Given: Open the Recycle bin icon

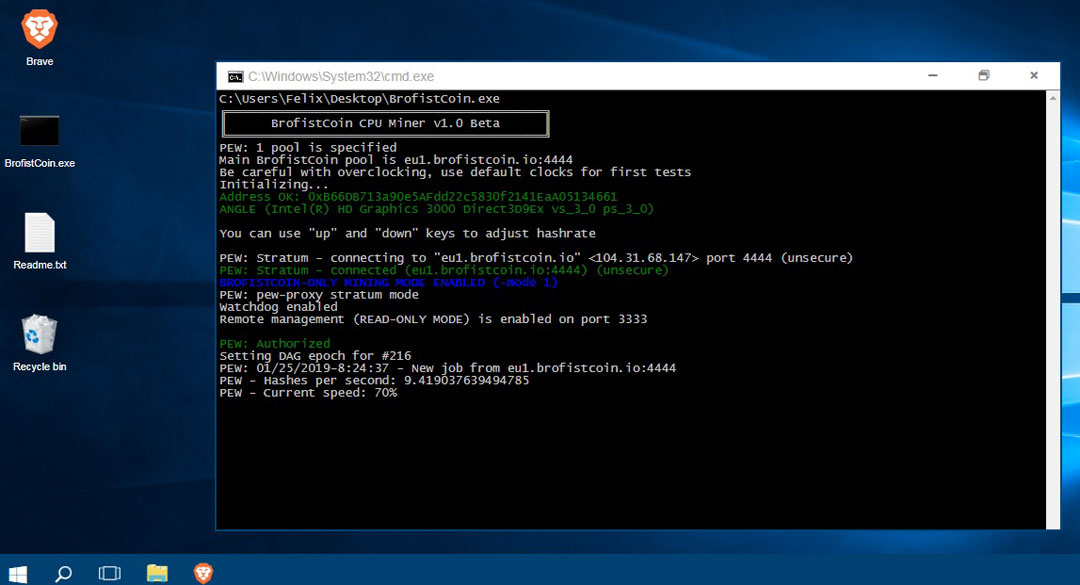Looking at the screenshot, I should (x=39, y=334).
